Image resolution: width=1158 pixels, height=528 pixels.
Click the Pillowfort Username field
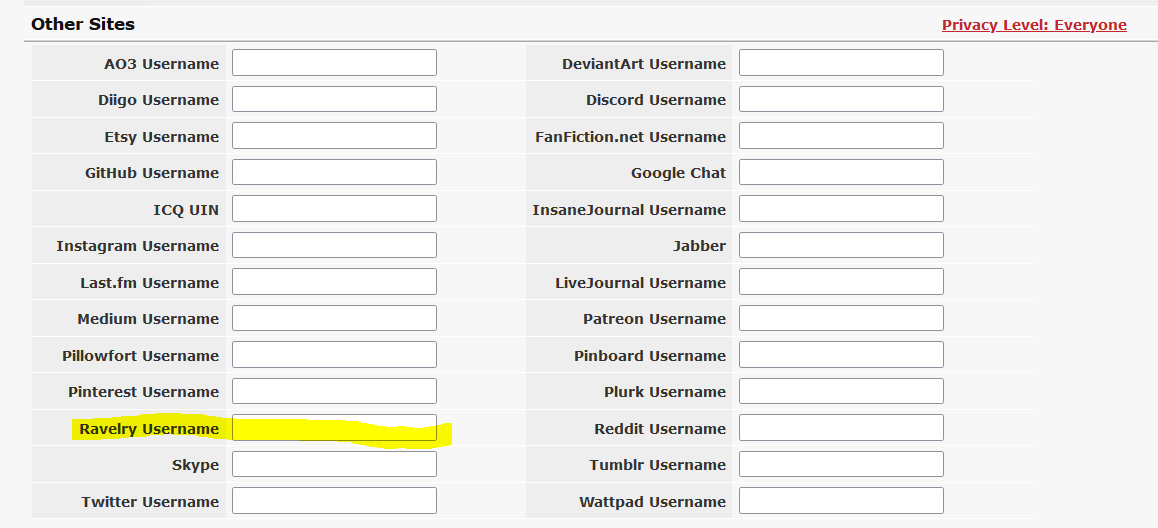click(x=335, y=355)
